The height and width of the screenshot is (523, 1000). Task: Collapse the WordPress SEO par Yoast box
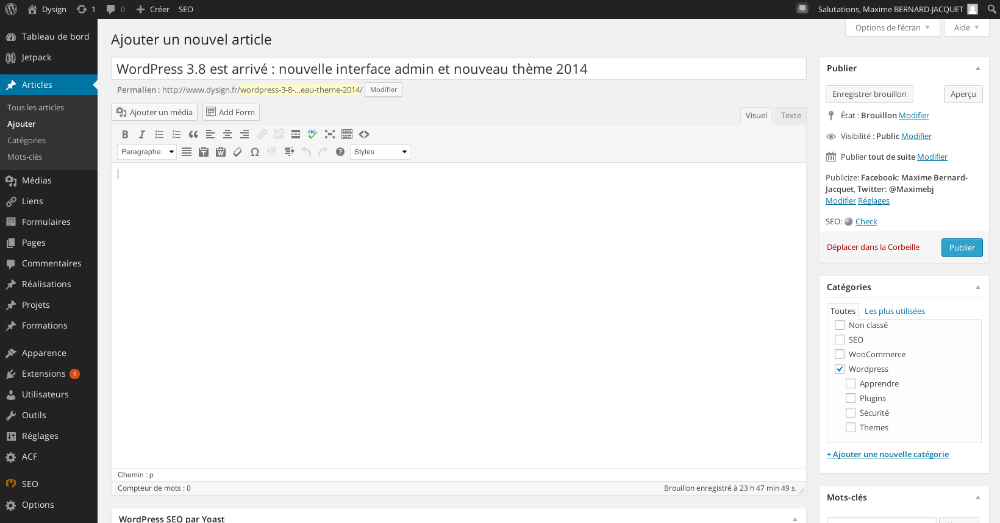795,519
